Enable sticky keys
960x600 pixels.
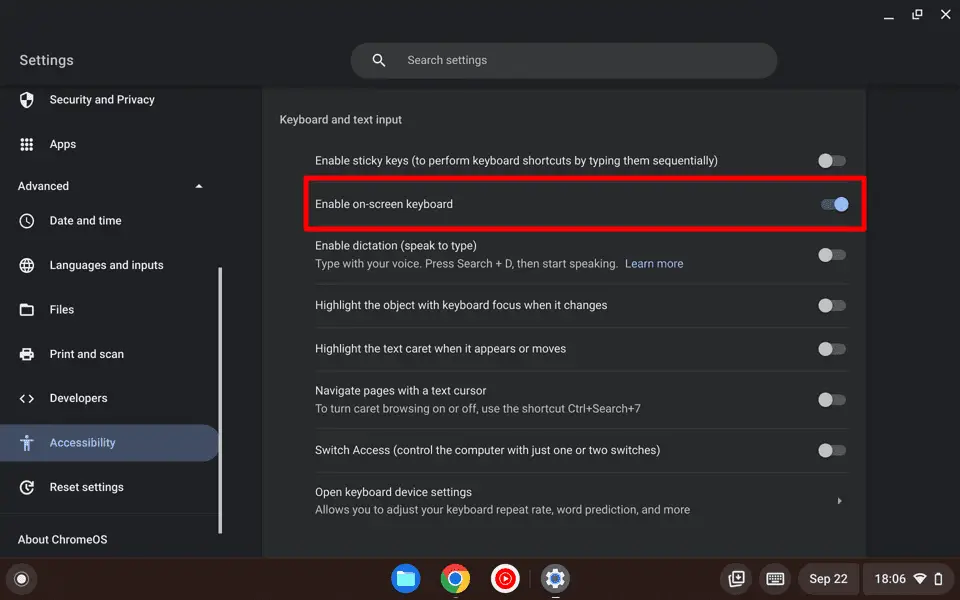pos(831,160)
